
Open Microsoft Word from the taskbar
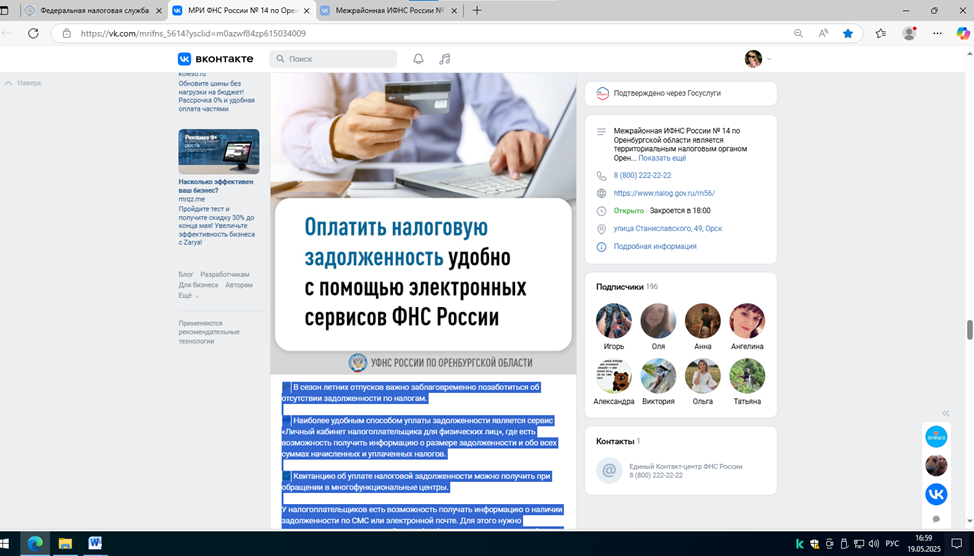95,543
